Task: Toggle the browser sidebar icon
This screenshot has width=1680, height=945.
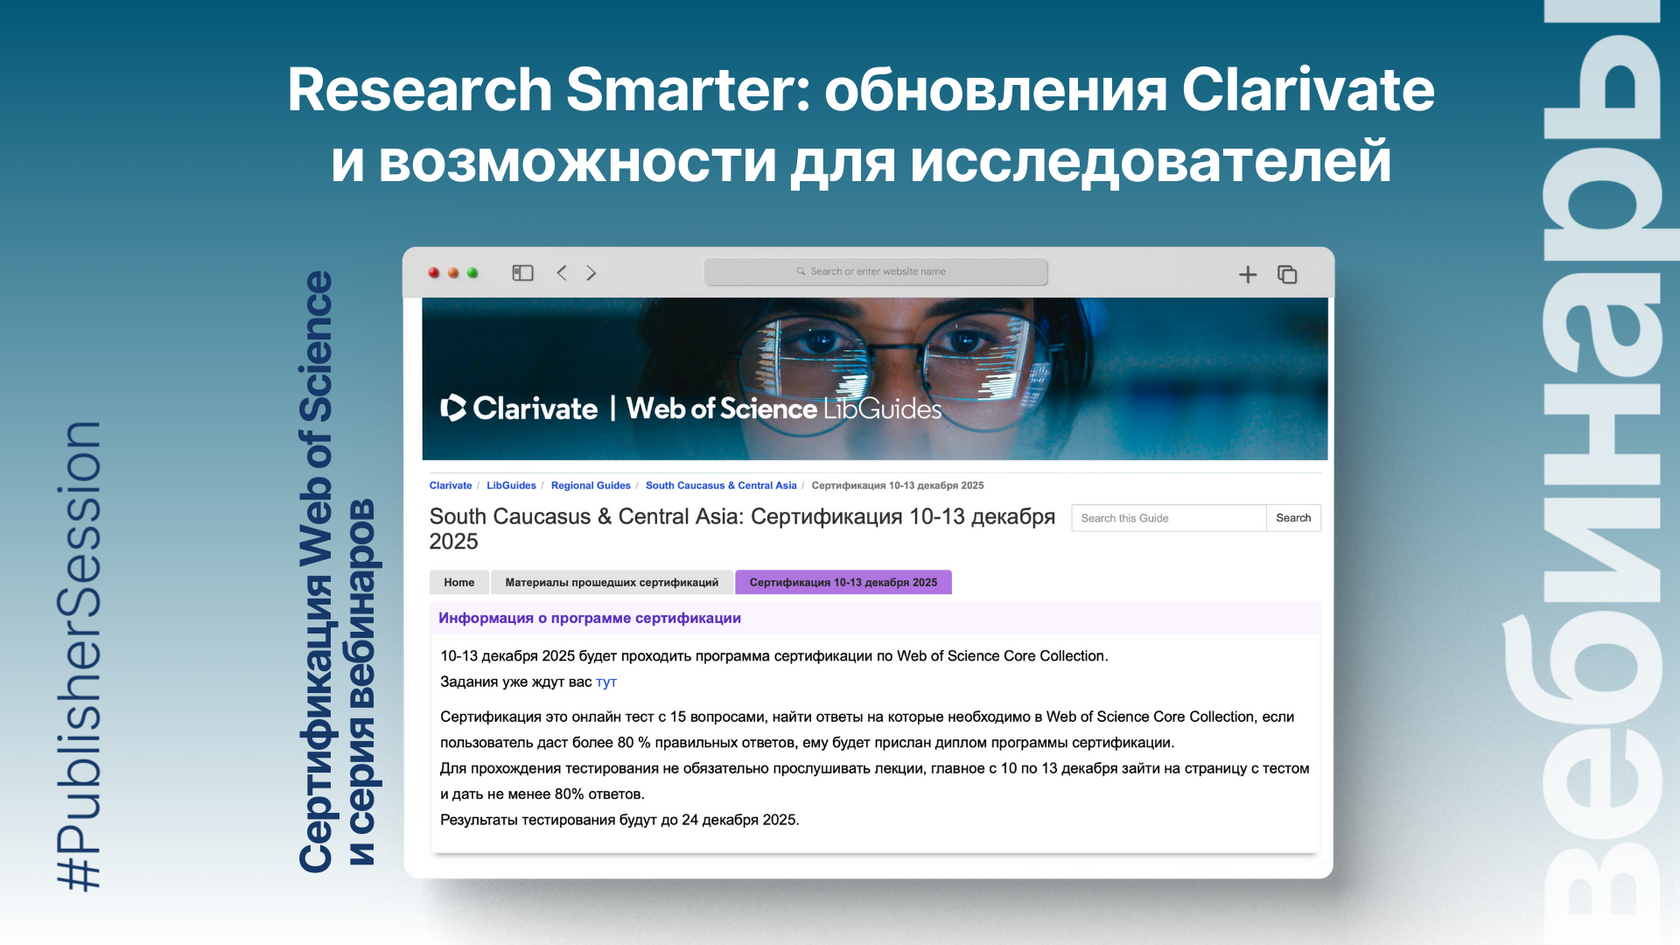Action: tap(523, 273)
